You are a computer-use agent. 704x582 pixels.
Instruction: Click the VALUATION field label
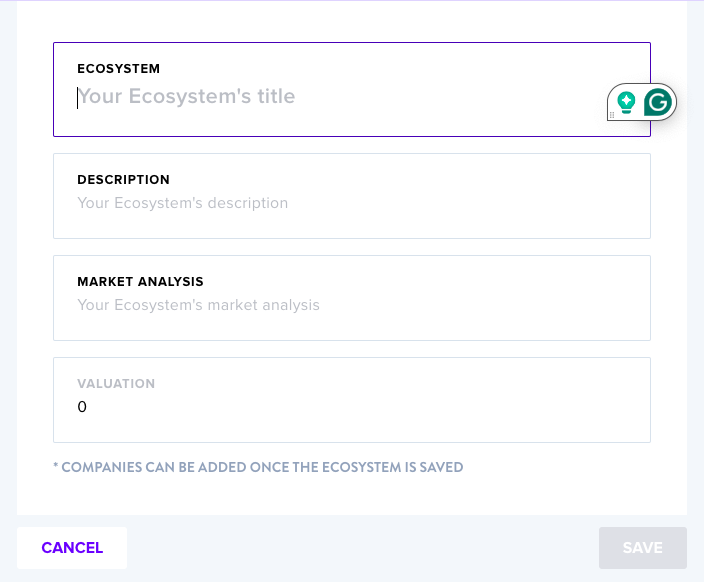[x=116, y=384]
